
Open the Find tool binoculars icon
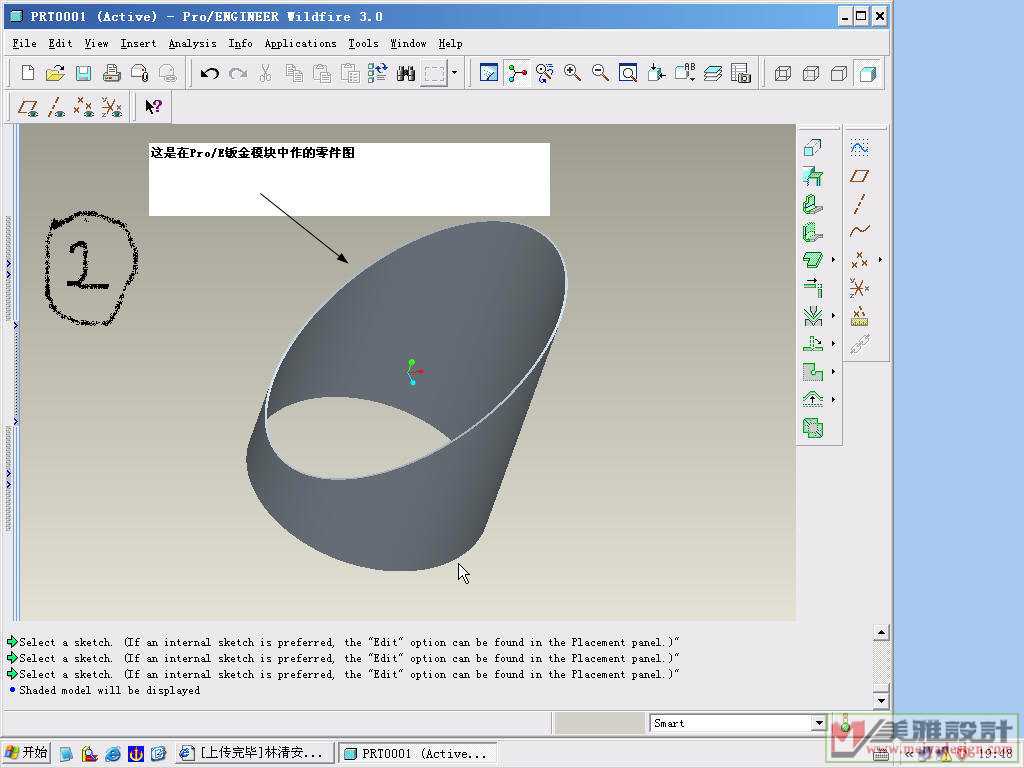coord(406,73)
